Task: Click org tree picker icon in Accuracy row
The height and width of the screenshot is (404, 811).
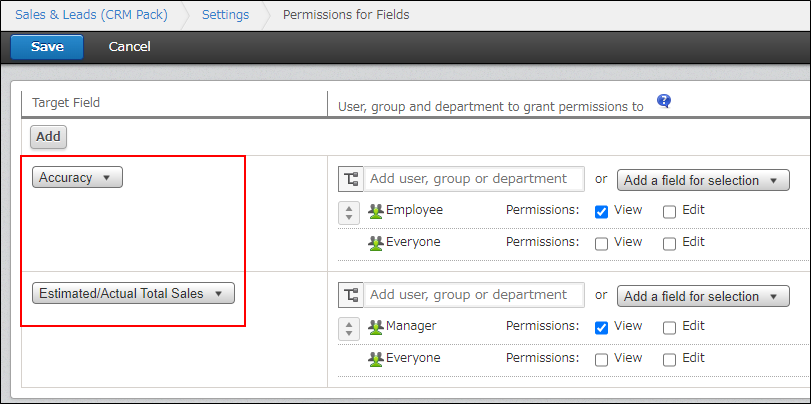Action: tap(351, 180)
